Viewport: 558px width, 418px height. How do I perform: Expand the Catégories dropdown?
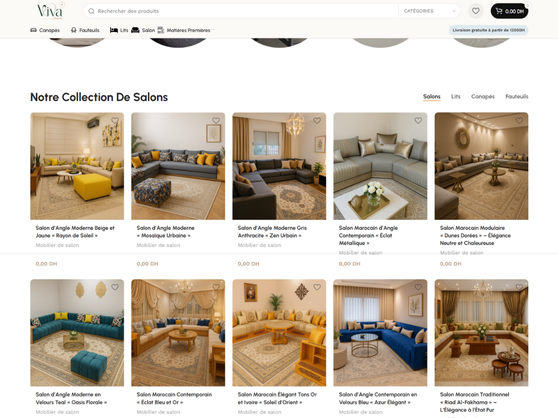(x=429, y=11)
